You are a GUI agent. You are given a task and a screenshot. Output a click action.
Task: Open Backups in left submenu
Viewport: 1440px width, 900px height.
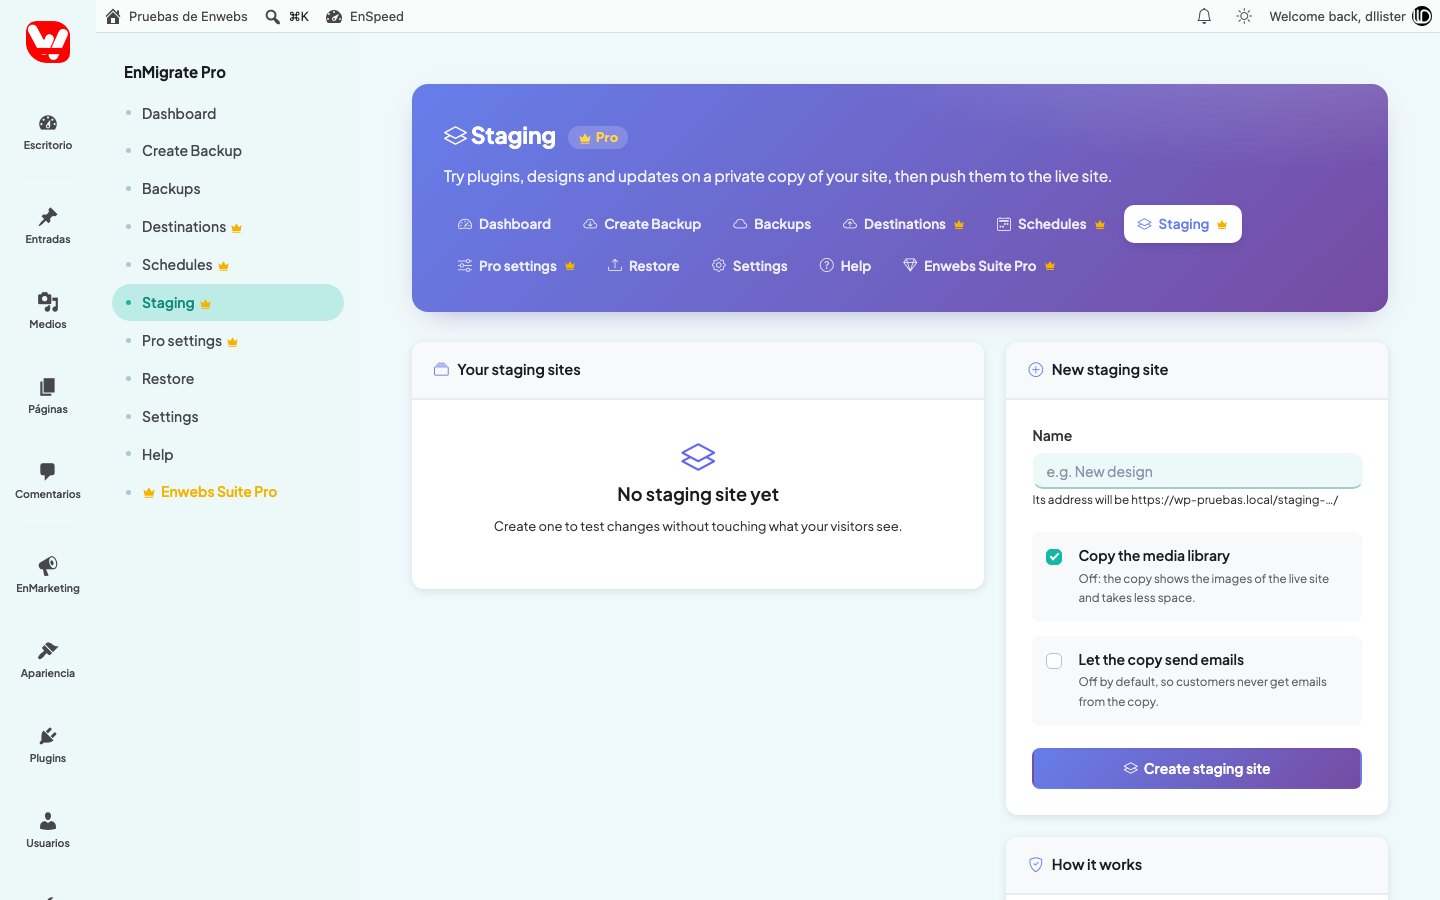171,189
